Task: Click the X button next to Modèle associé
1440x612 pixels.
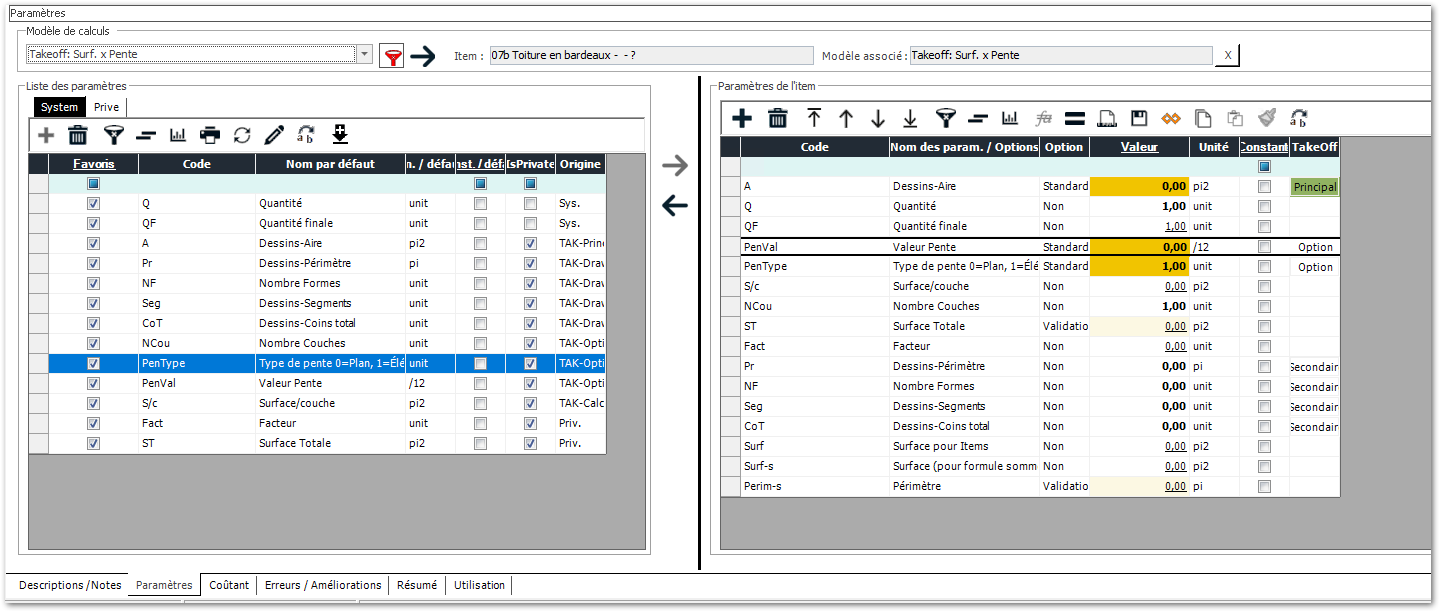Action: 1227,55
